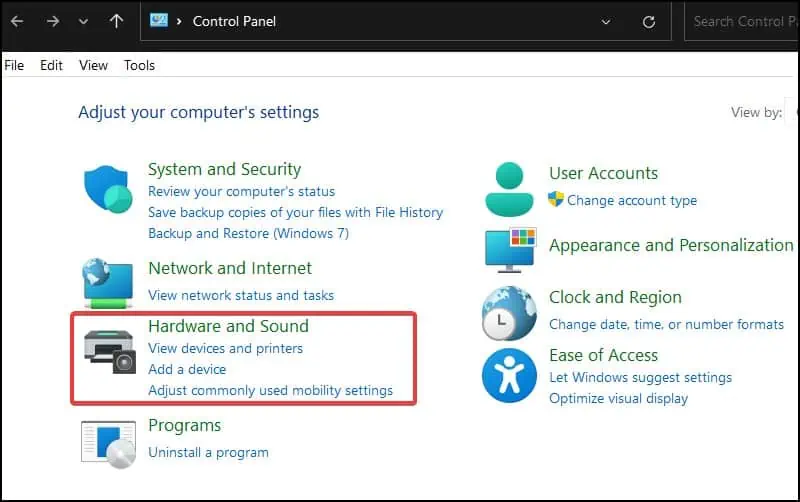Open the address bar history dropdown
800x502 pixels.
[606, 21]
